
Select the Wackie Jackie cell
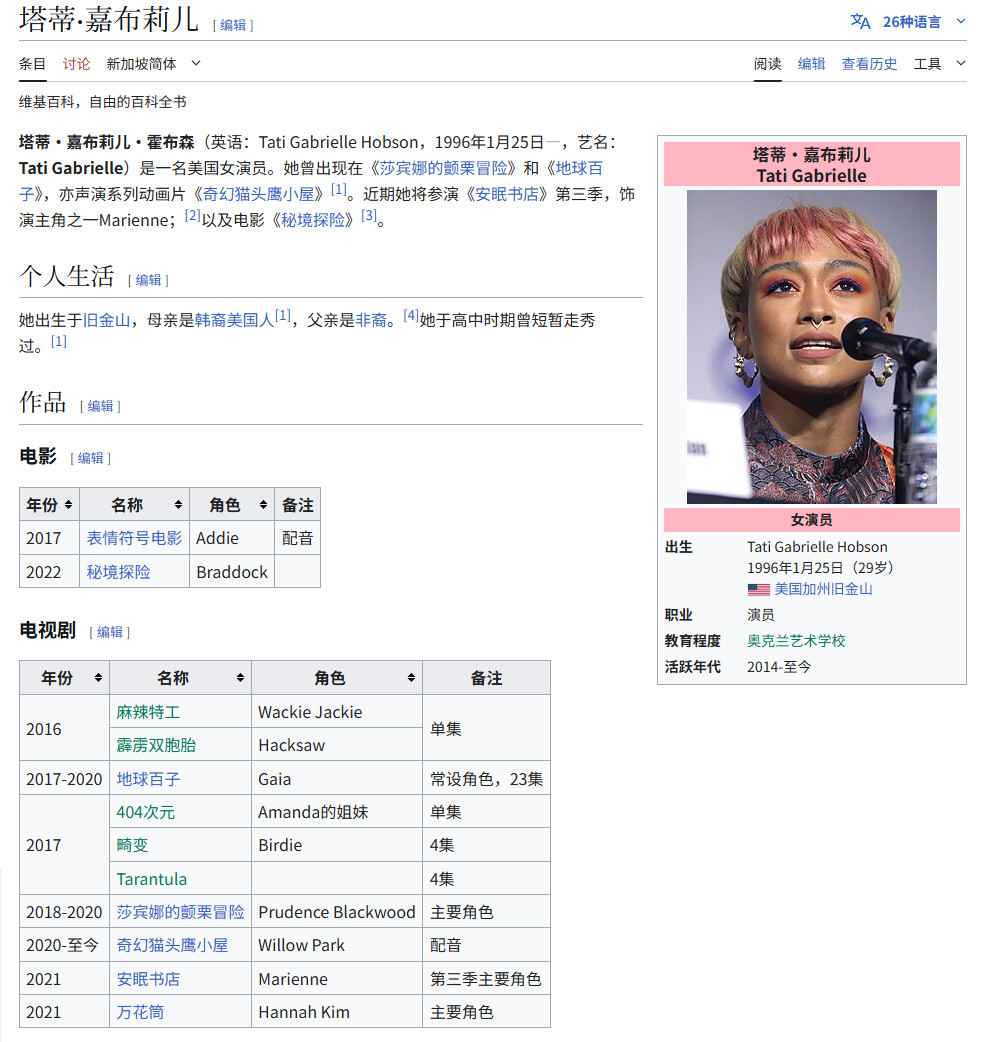(337, 712)
